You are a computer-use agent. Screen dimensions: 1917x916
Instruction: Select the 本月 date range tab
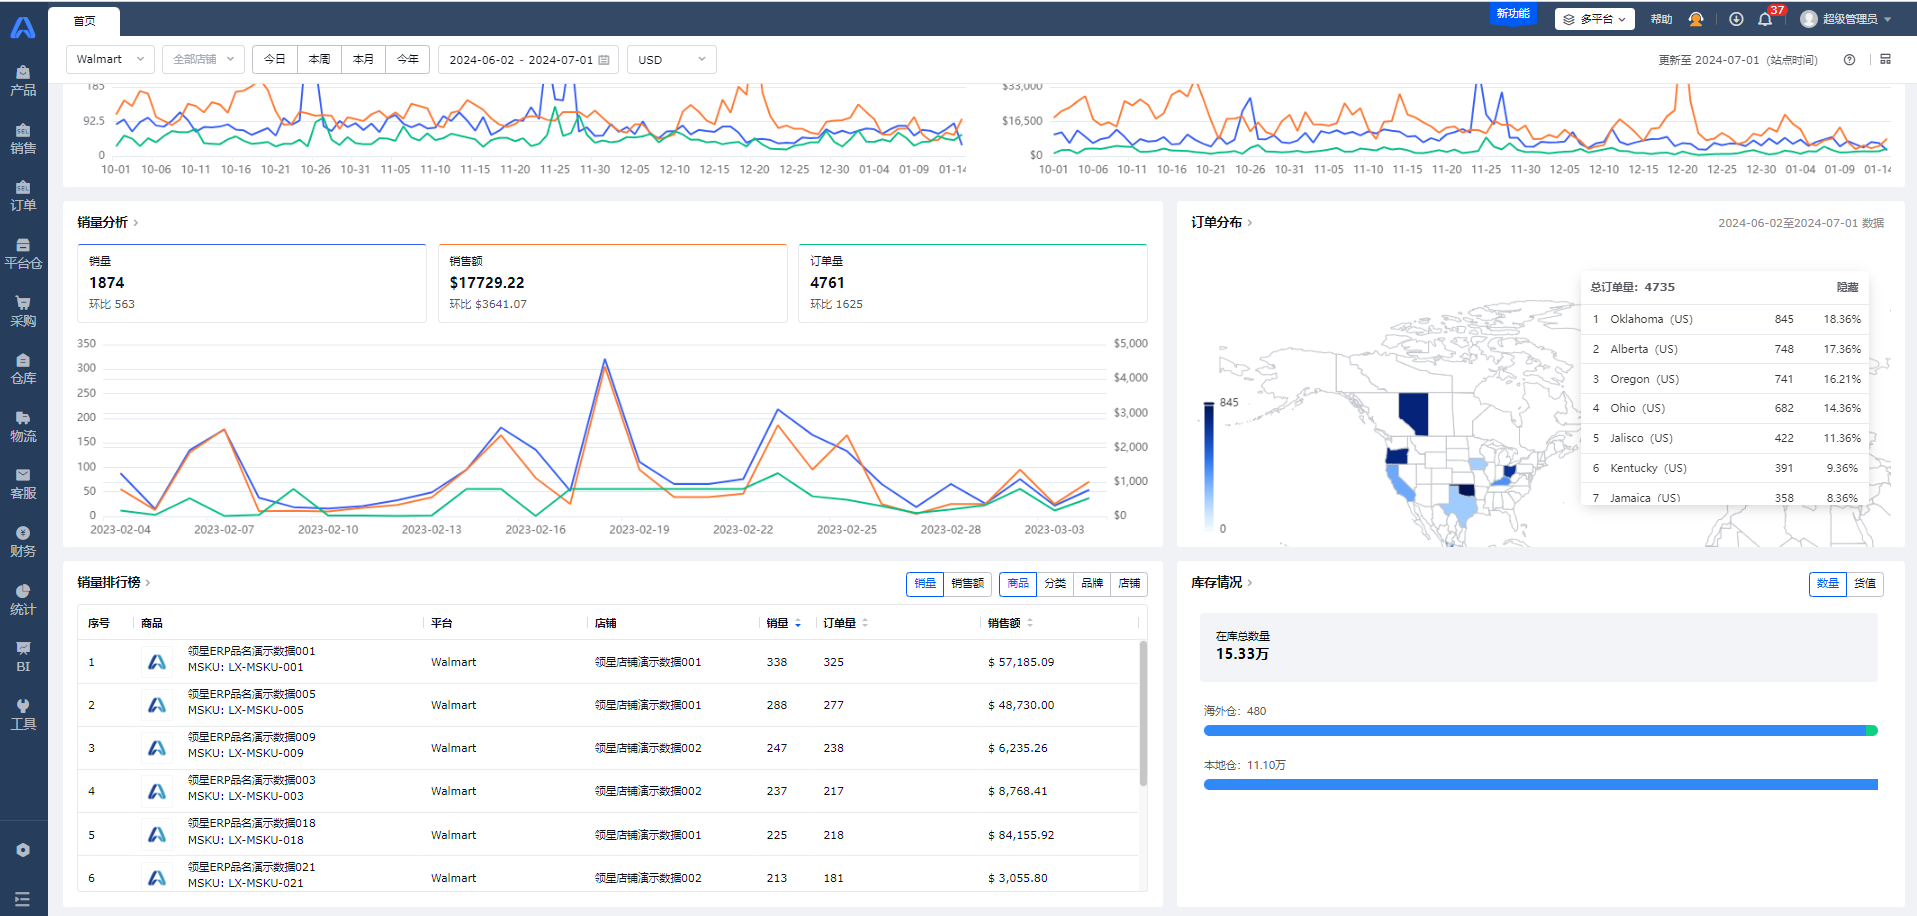coord(364,59)
